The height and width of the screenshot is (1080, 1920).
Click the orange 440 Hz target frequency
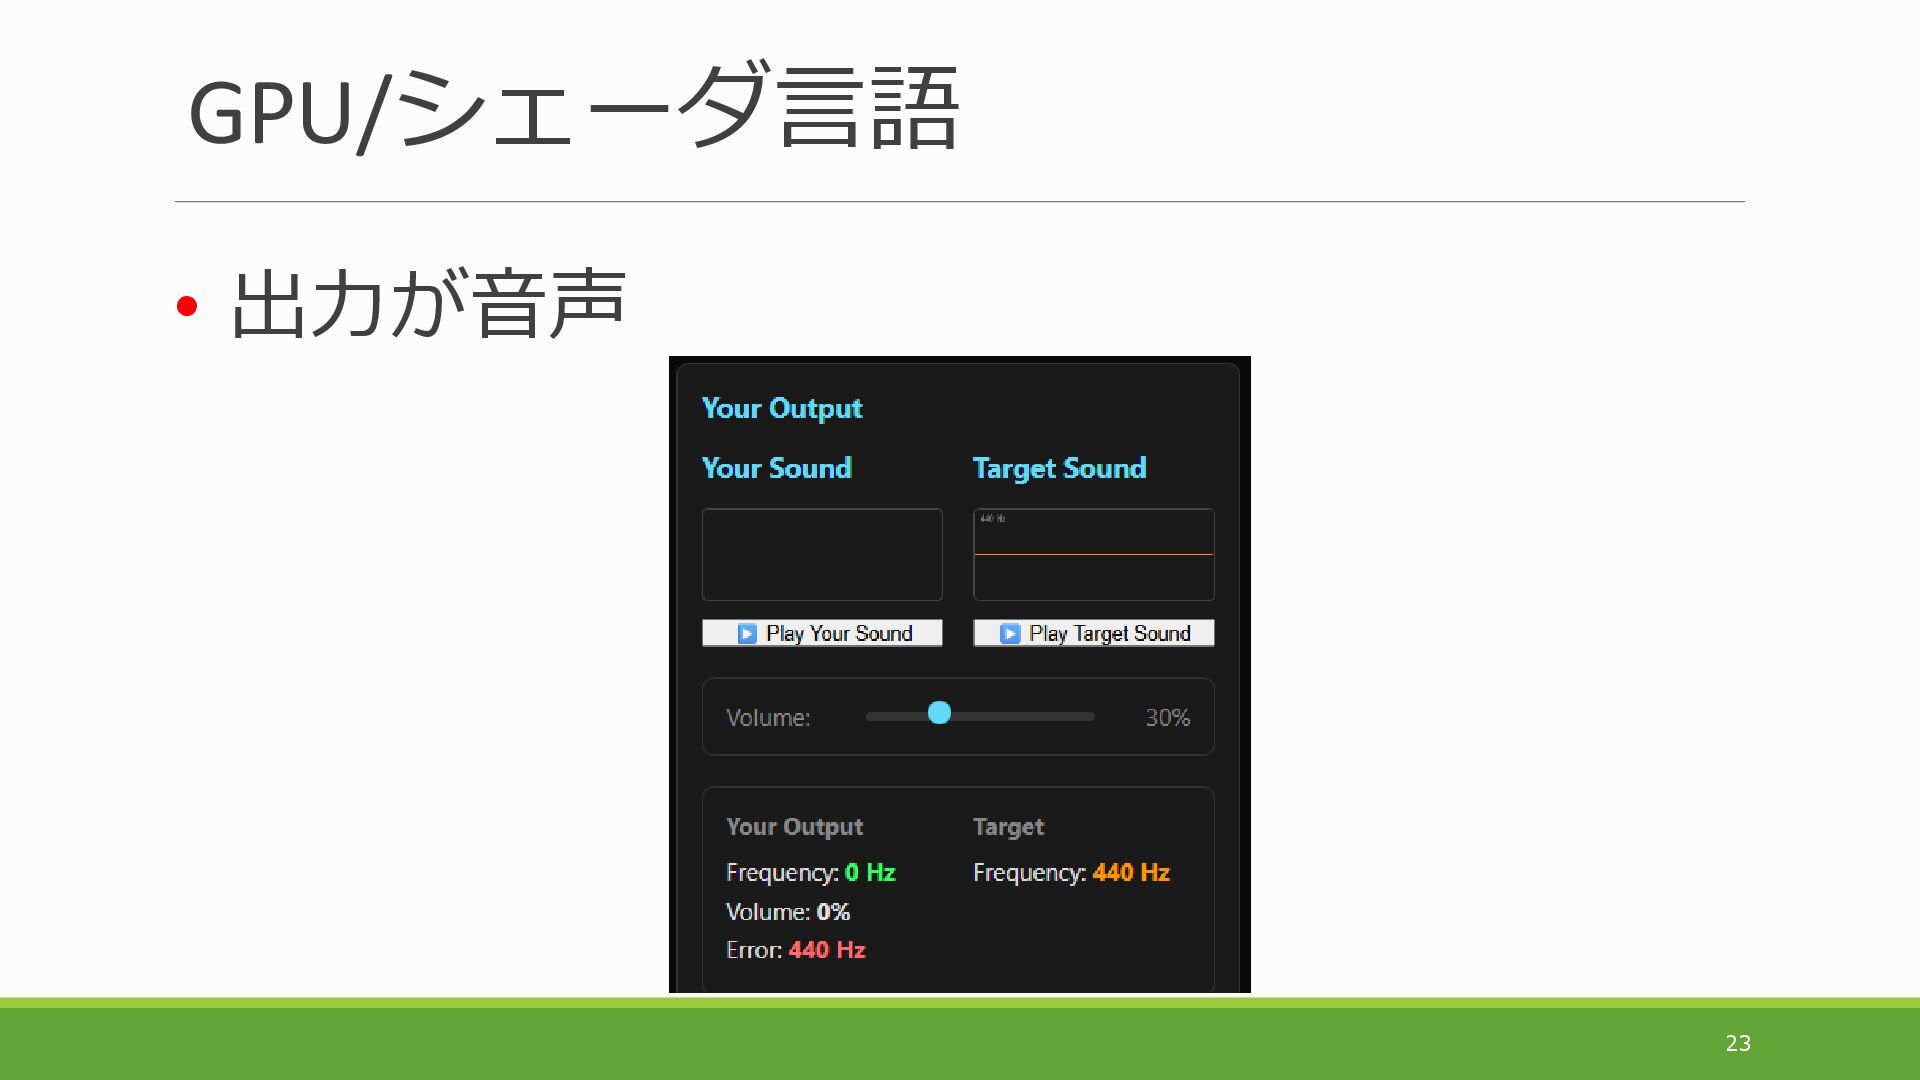[1131, 872]
